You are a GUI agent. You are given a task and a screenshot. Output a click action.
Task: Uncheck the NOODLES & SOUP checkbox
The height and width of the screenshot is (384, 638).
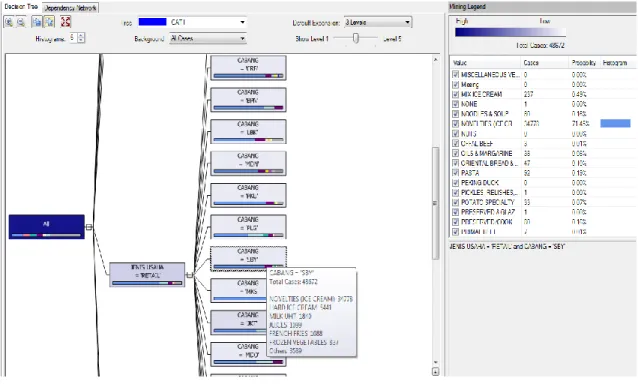click(x=455, y=114)
